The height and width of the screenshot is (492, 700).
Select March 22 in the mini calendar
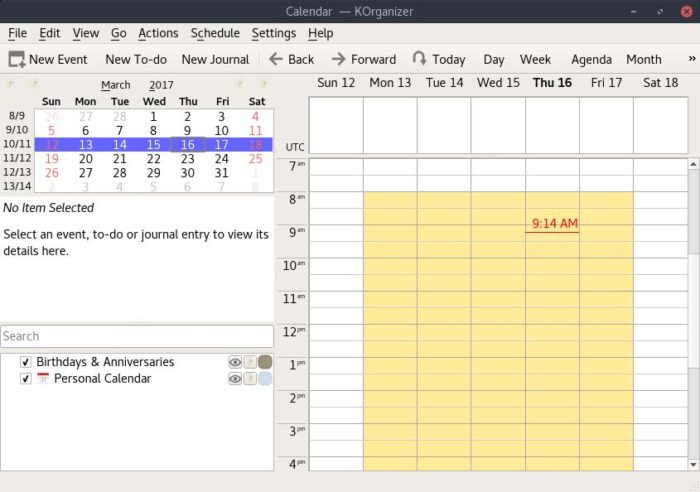[154, 159]
